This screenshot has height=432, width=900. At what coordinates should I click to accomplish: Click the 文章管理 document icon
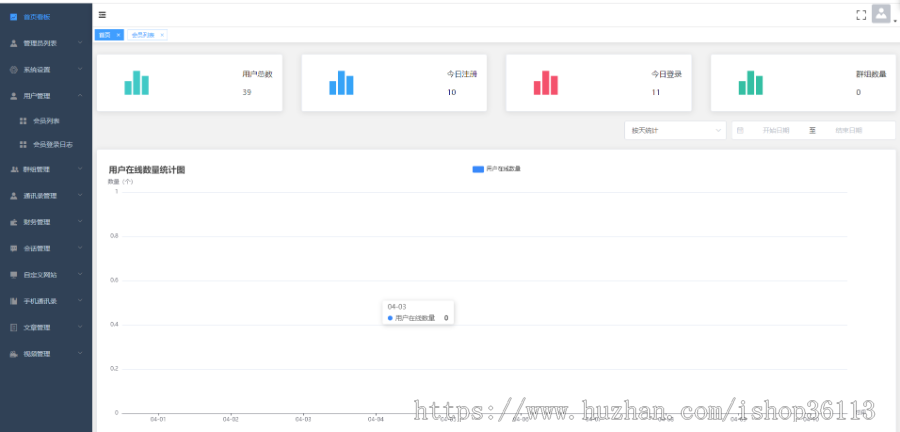[14, 328]
